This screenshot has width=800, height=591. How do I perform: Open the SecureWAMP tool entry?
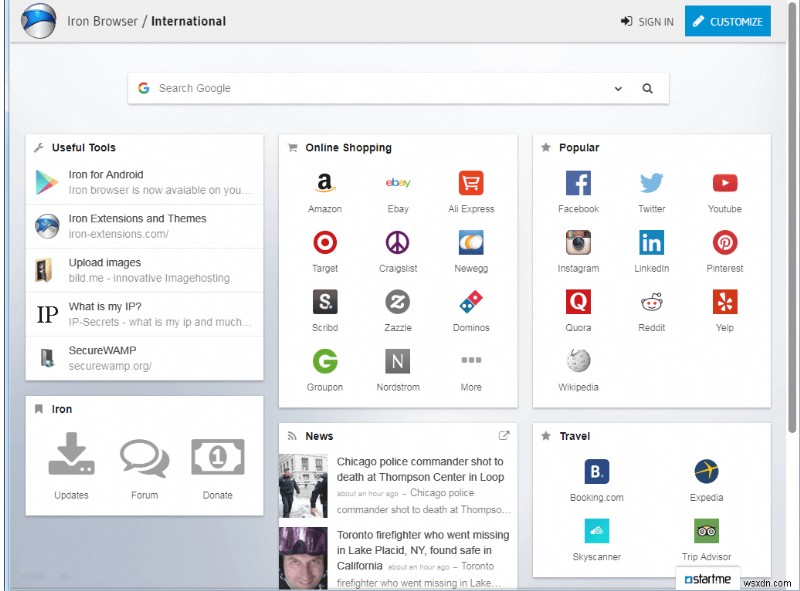[144, 358]
